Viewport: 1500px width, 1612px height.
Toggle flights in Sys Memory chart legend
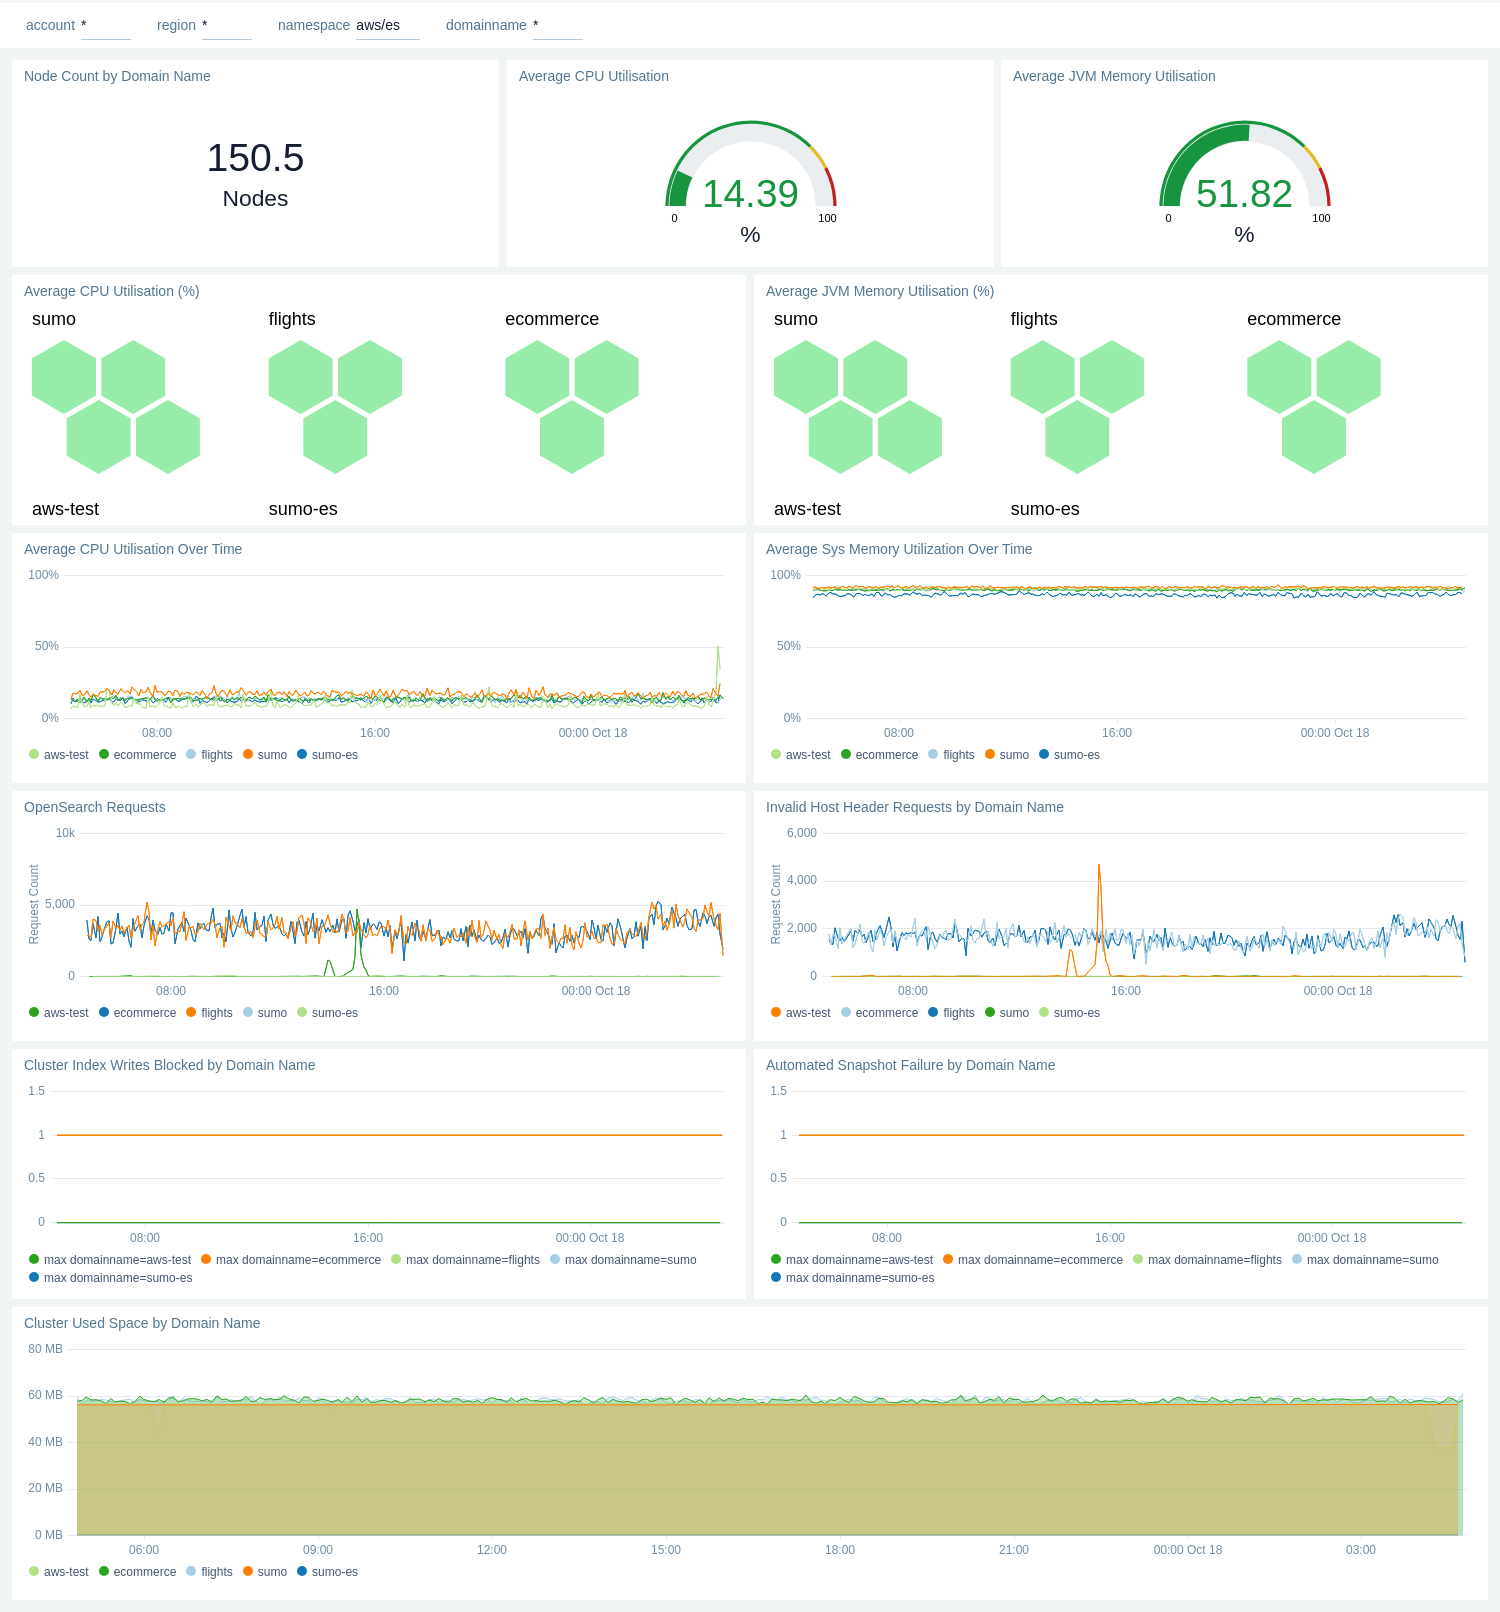tap(952, 755)
